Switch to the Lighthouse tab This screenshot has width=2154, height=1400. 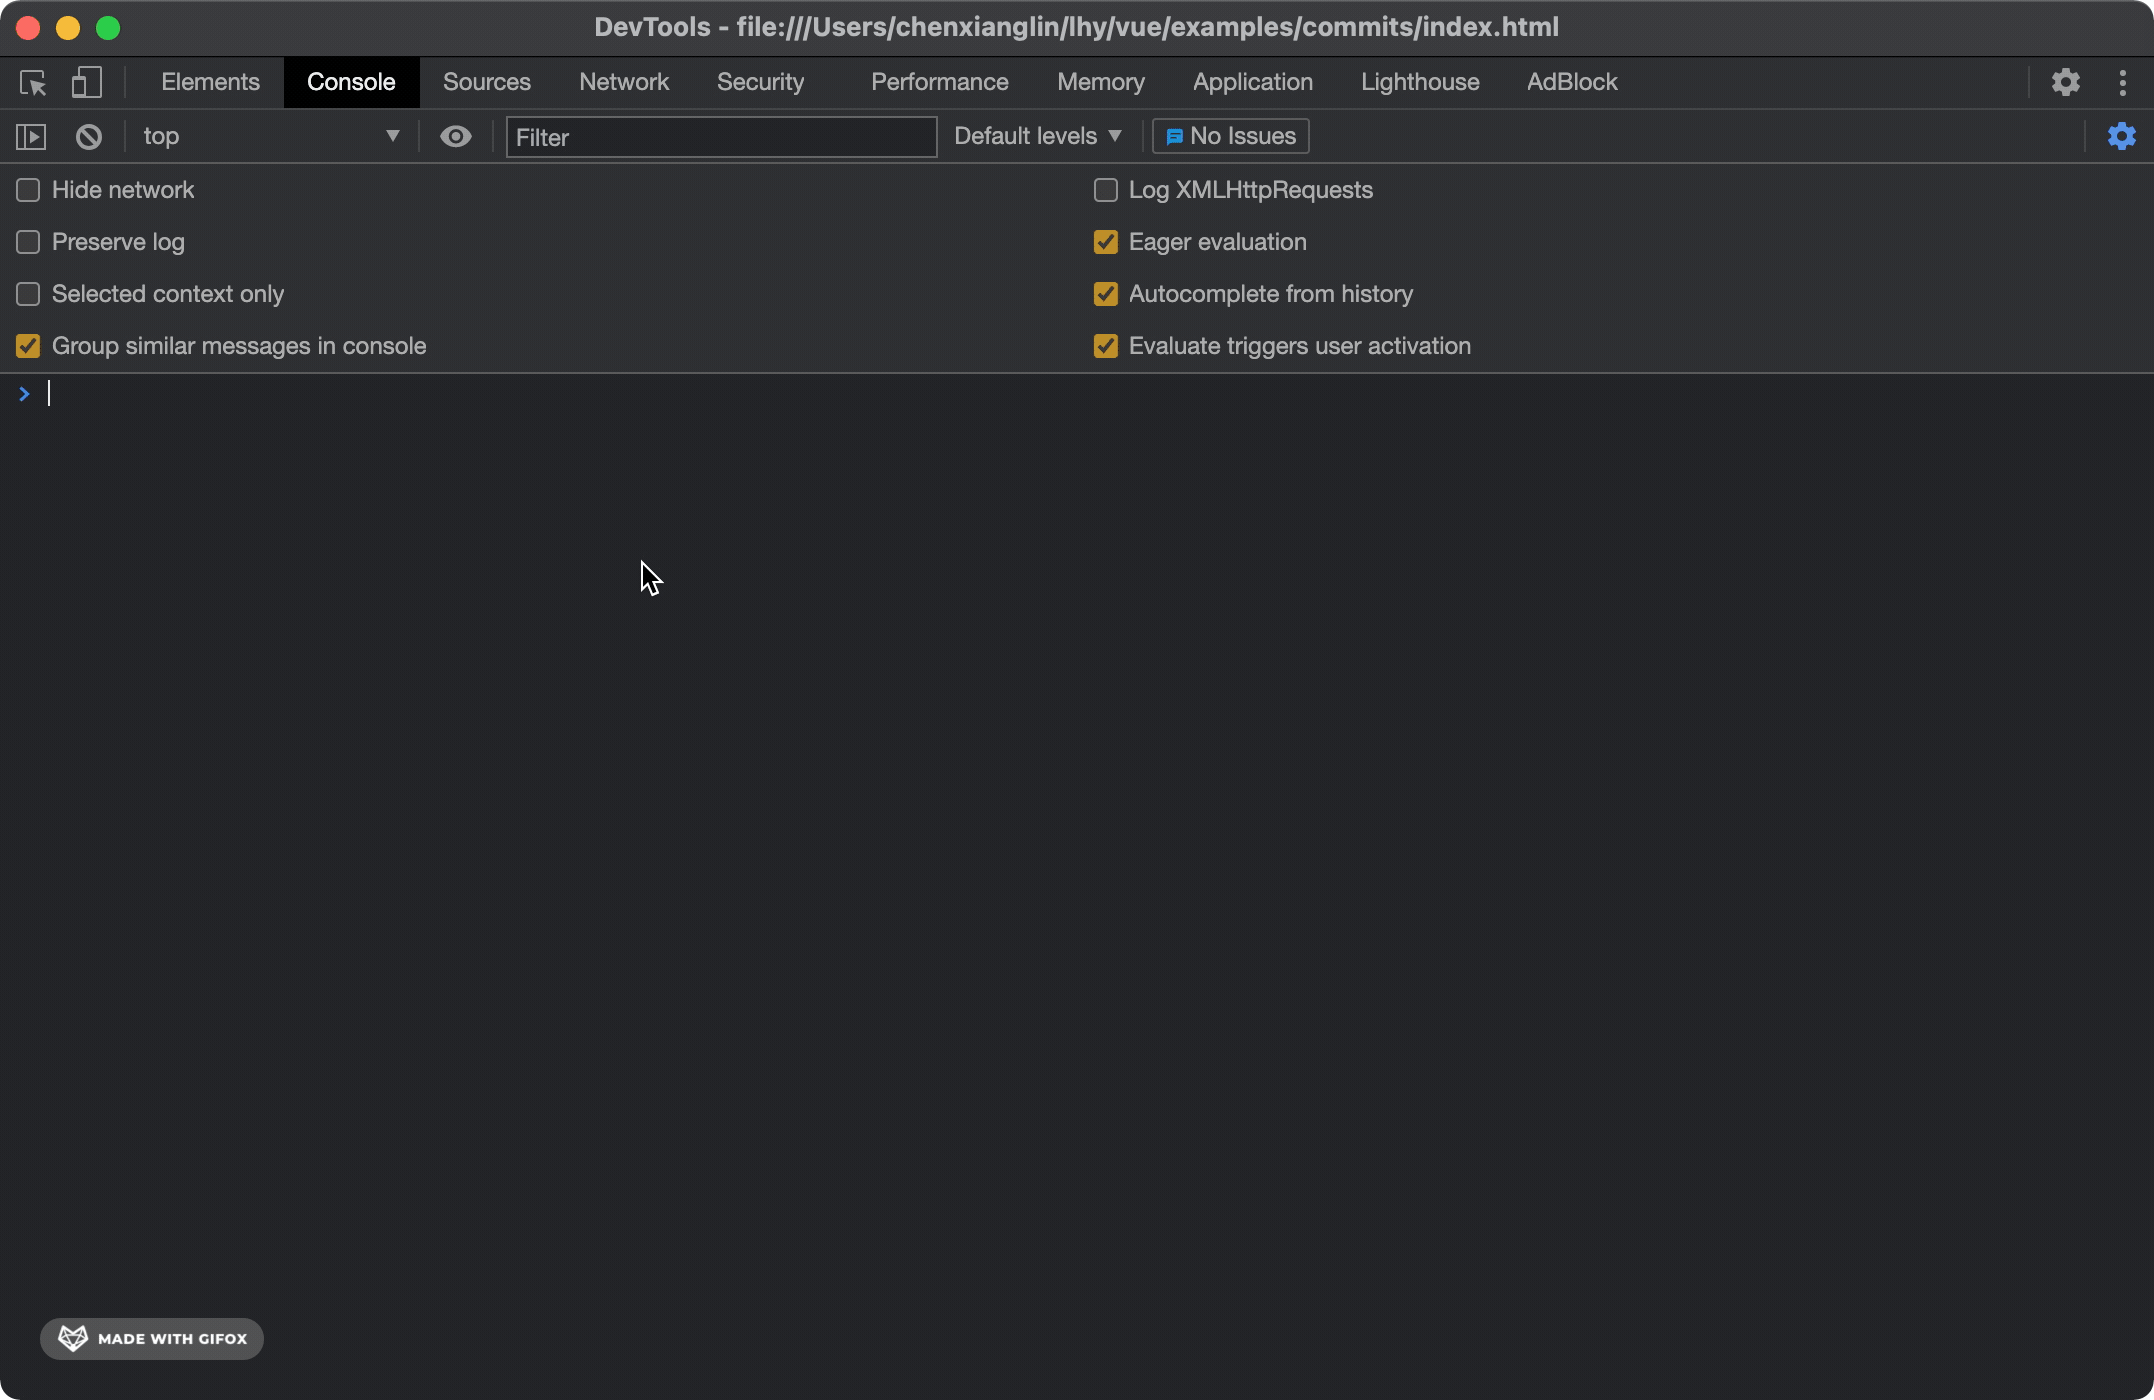click(x=1419, y=82)
